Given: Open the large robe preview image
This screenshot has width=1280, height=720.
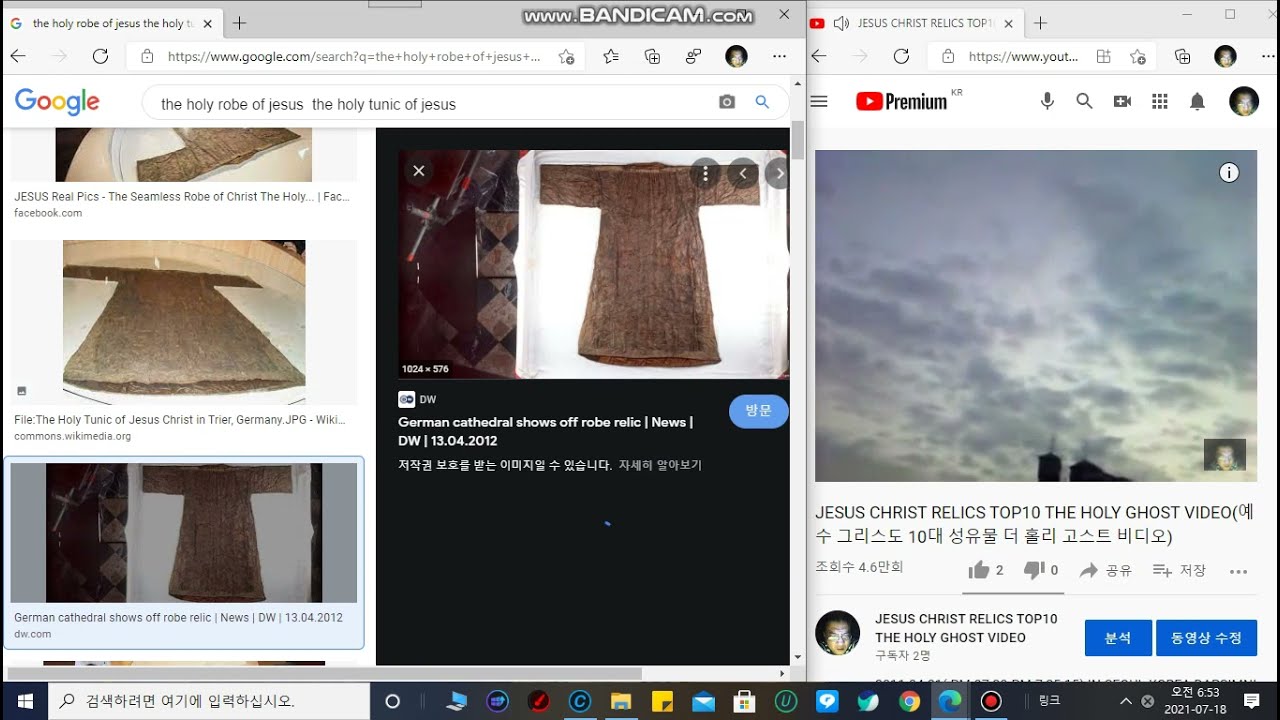Looking at the screenshot, I should (594, 264).
